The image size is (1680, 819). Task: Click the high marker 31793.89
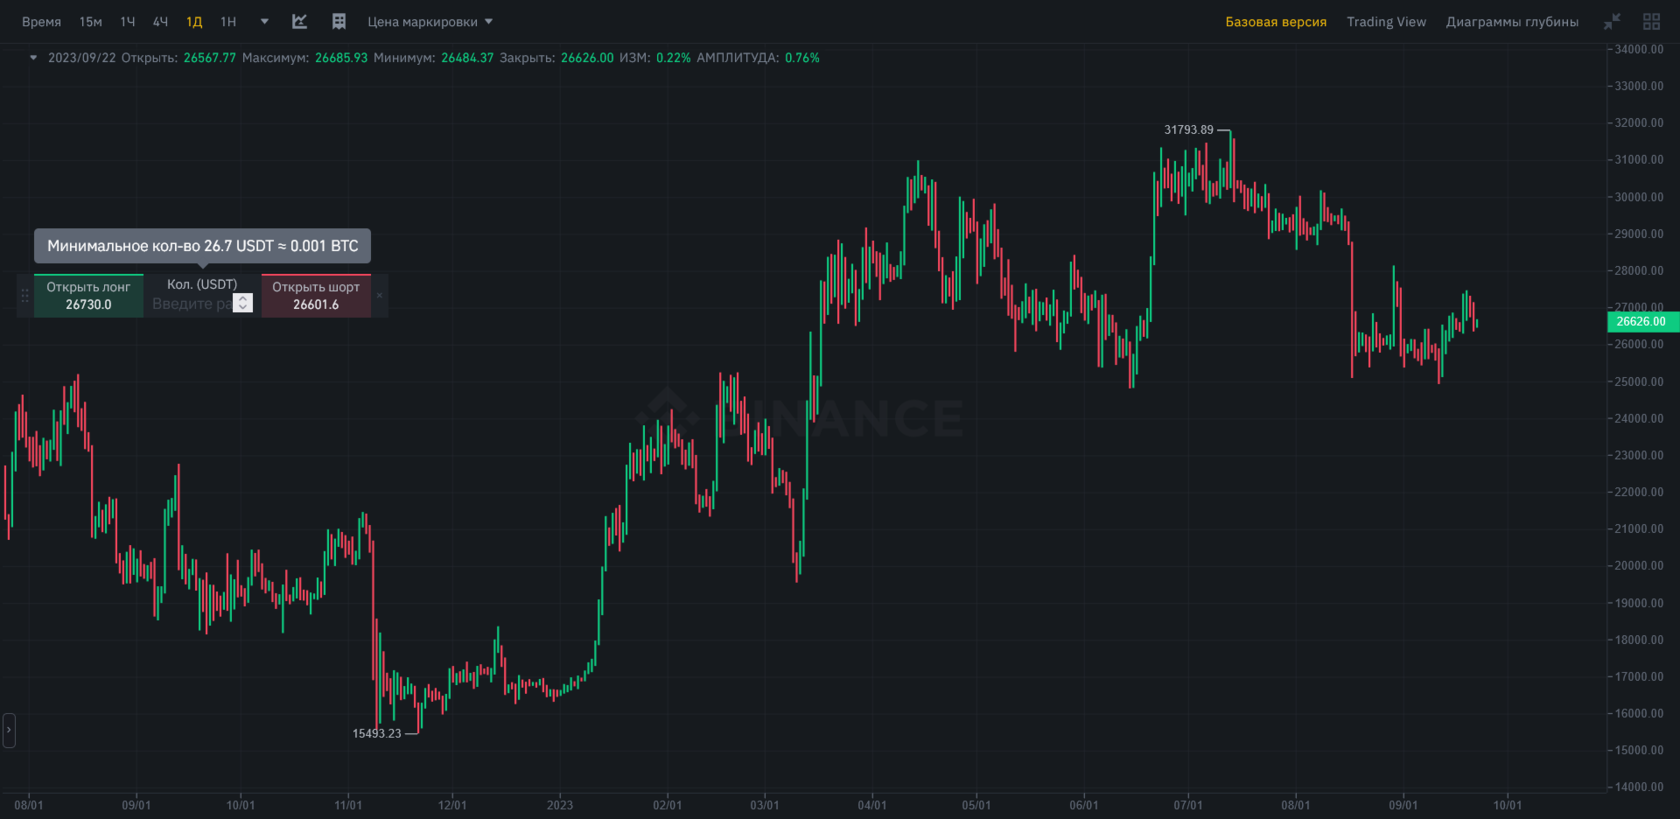point(1189,130)
